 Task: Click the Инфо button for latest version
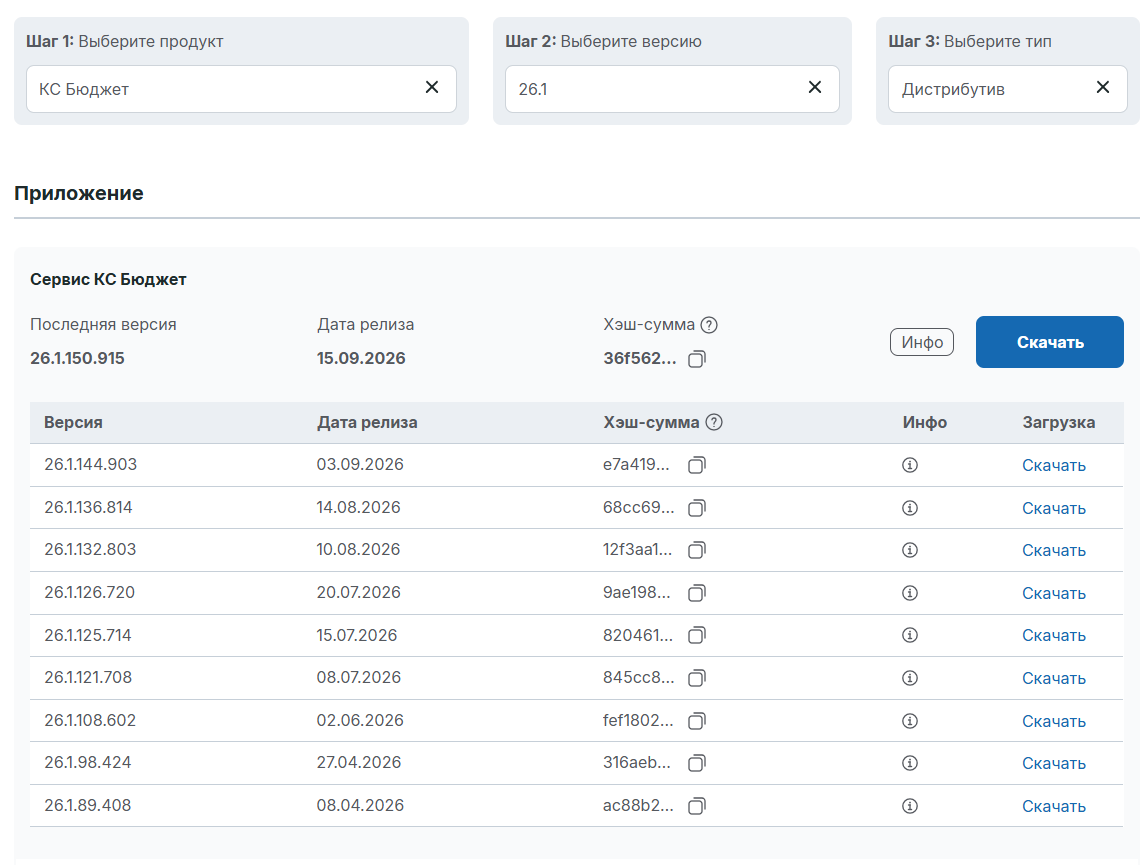(922, 342)
